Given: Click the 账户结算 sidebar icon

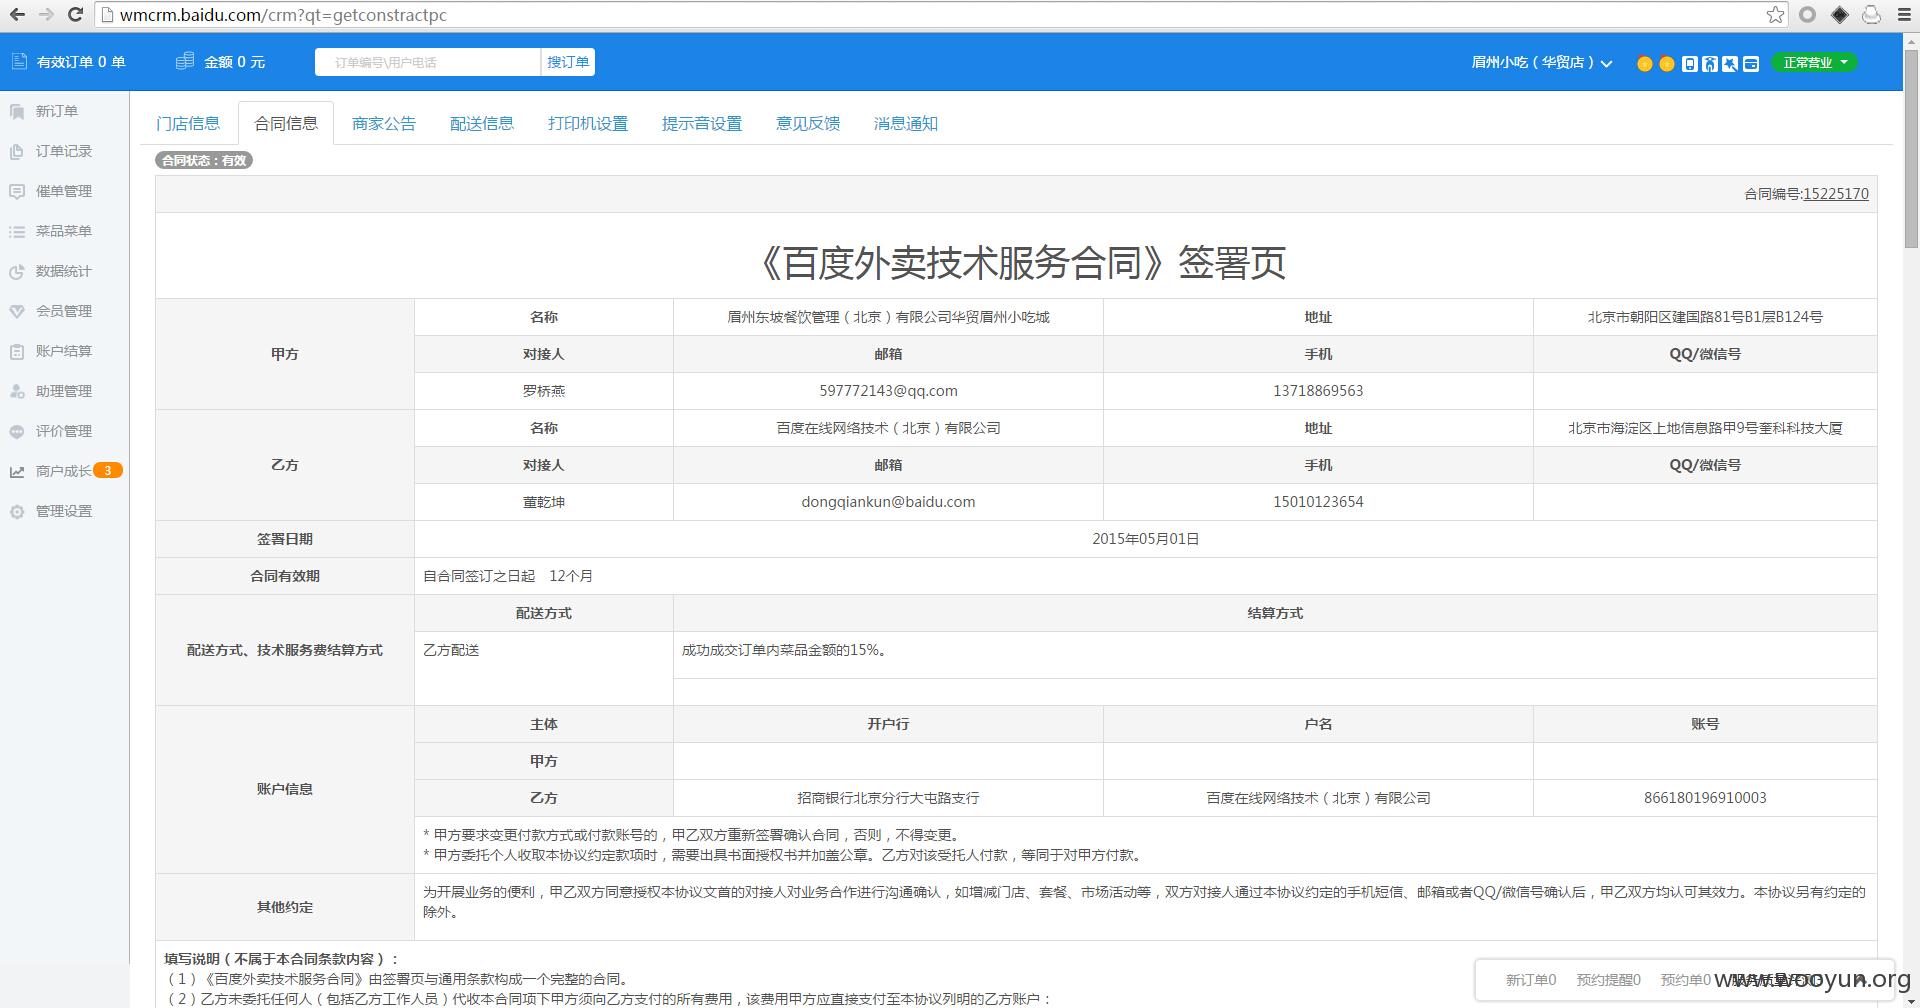Looking at the screenshot, I should coord(17,352).
